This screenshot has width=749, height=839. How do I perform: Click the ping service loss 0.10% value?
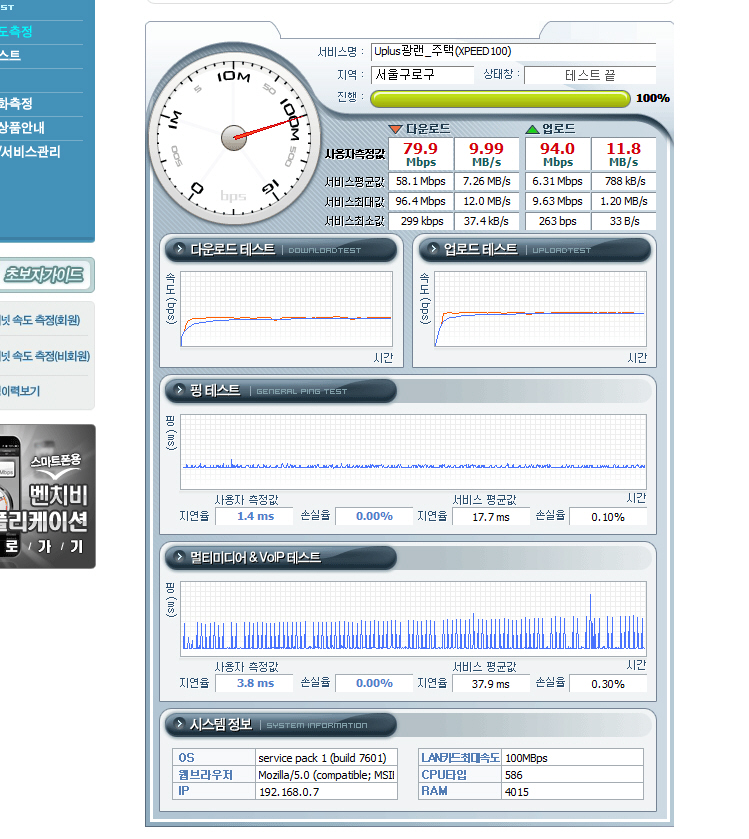coord(608,517)
